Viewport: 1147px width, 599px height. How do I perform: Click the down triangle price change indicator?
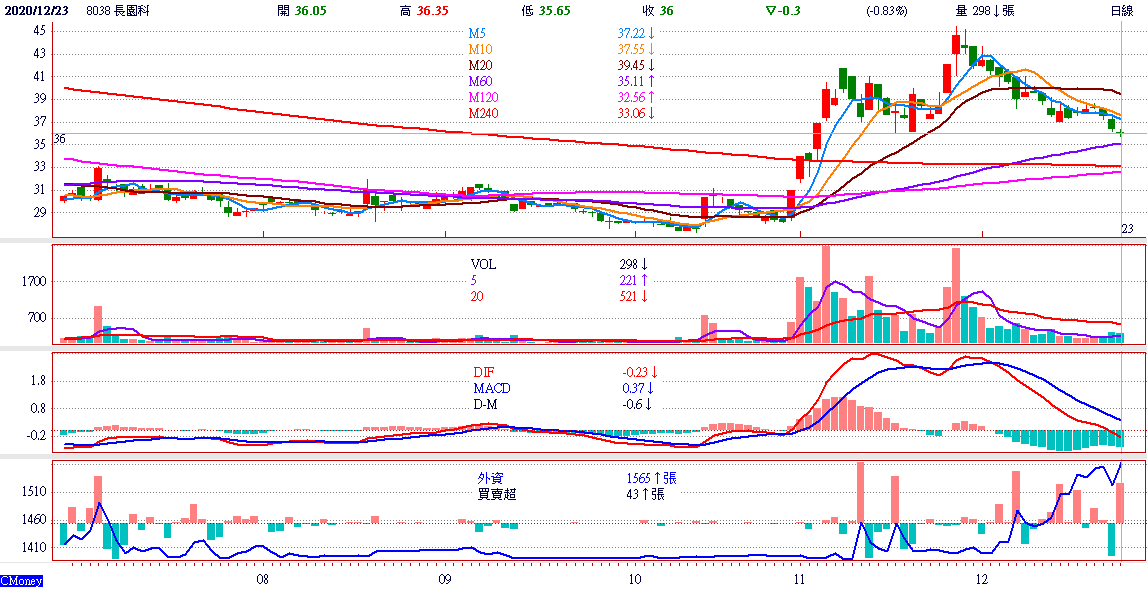click(769, 11)
